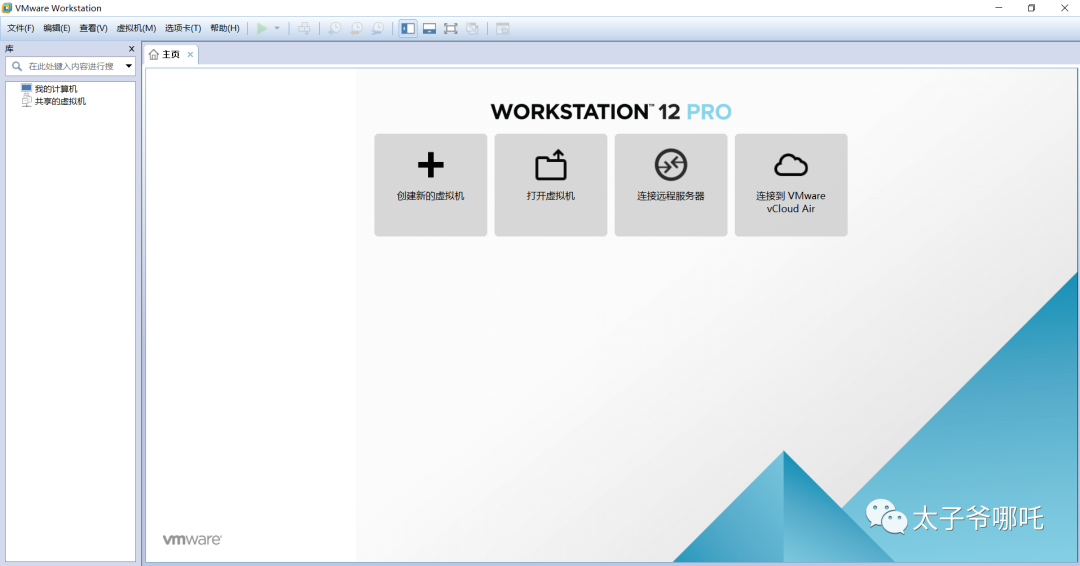Toggle the thumbnail bar view icon

point(429,28)
